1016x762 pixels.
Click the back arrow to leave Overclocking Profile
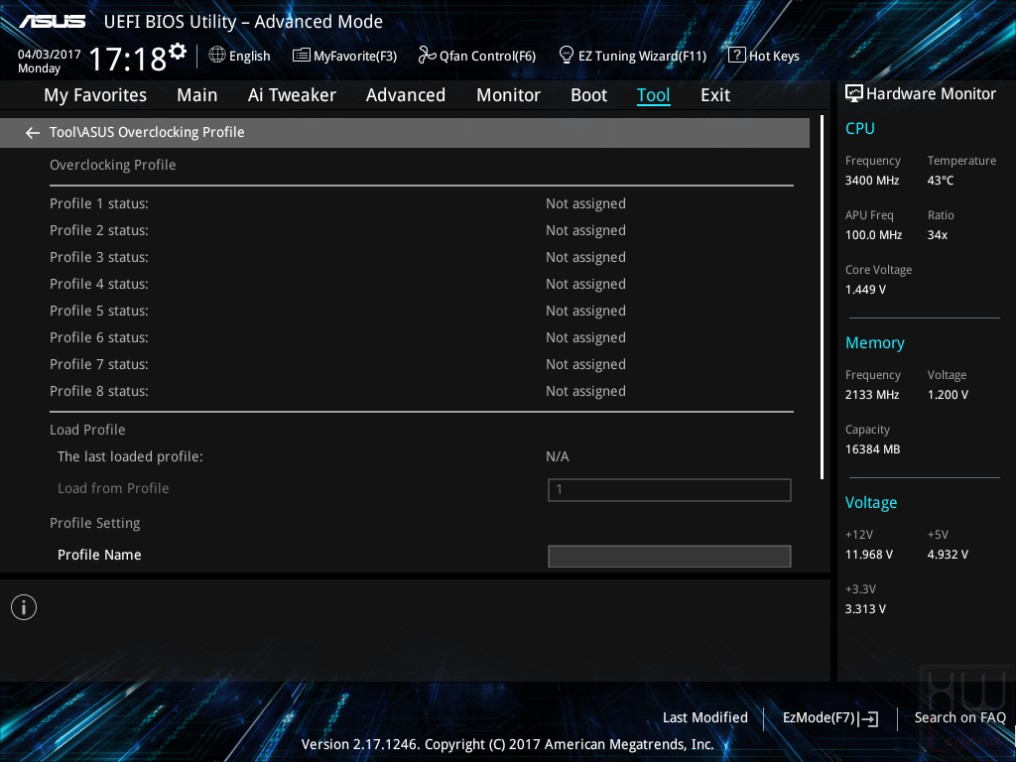pos(32,133)
